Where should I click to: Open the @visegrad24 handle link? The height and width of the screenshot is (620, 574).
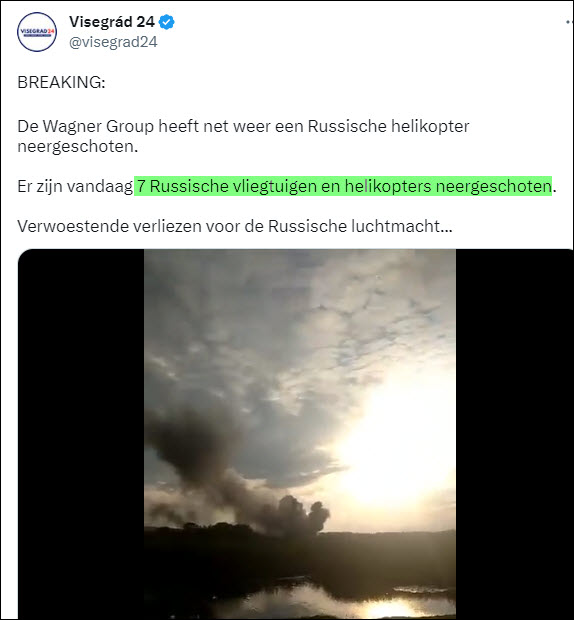[x=113, y=42]
